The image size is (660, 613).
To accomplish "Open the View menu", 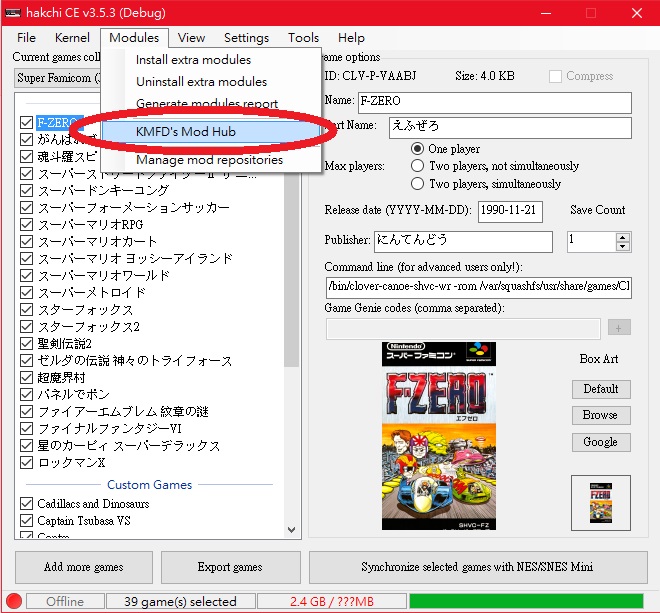I will click(x=191, y=38).
